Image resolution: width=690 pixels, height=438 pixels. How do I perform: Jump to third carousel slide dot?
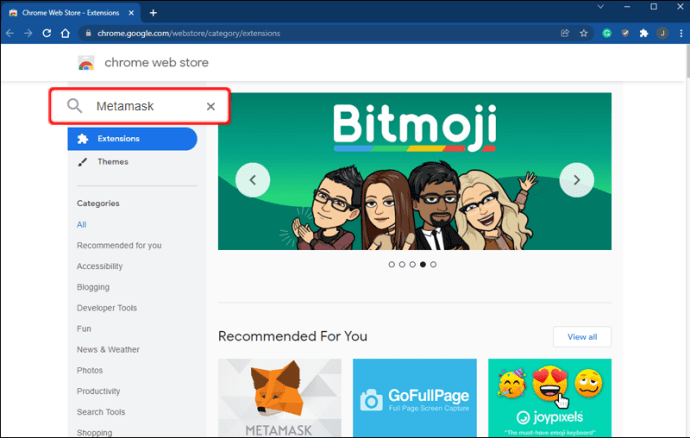412,265
